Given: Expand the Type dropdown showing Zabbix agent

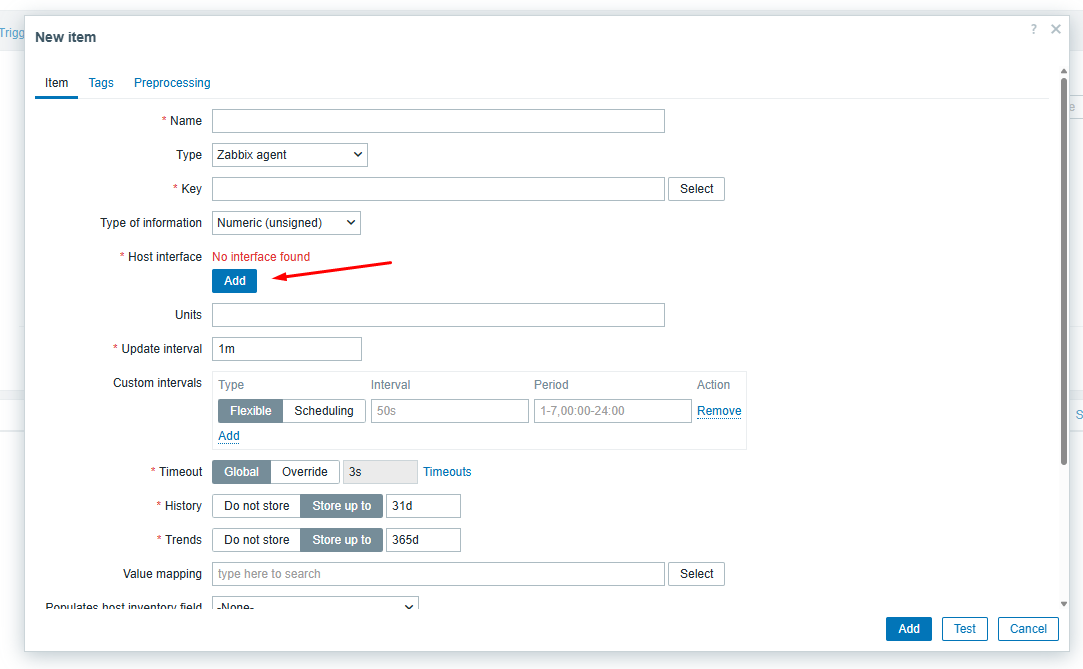Looking at the screenshot, I should pyautogui.click(x=290, y=155).
